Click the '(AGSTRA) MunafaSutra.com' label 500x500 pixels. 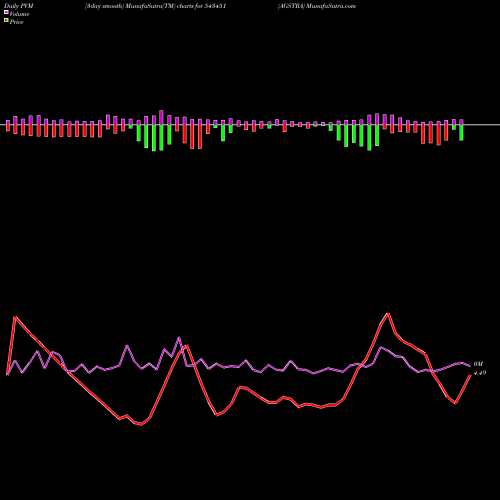[317, 6]
